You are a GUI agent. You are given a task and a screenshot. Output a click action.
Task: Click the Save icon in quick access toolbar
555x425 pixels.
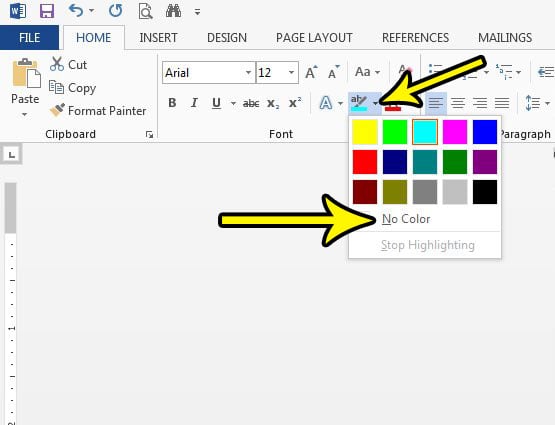pos(47,11)
